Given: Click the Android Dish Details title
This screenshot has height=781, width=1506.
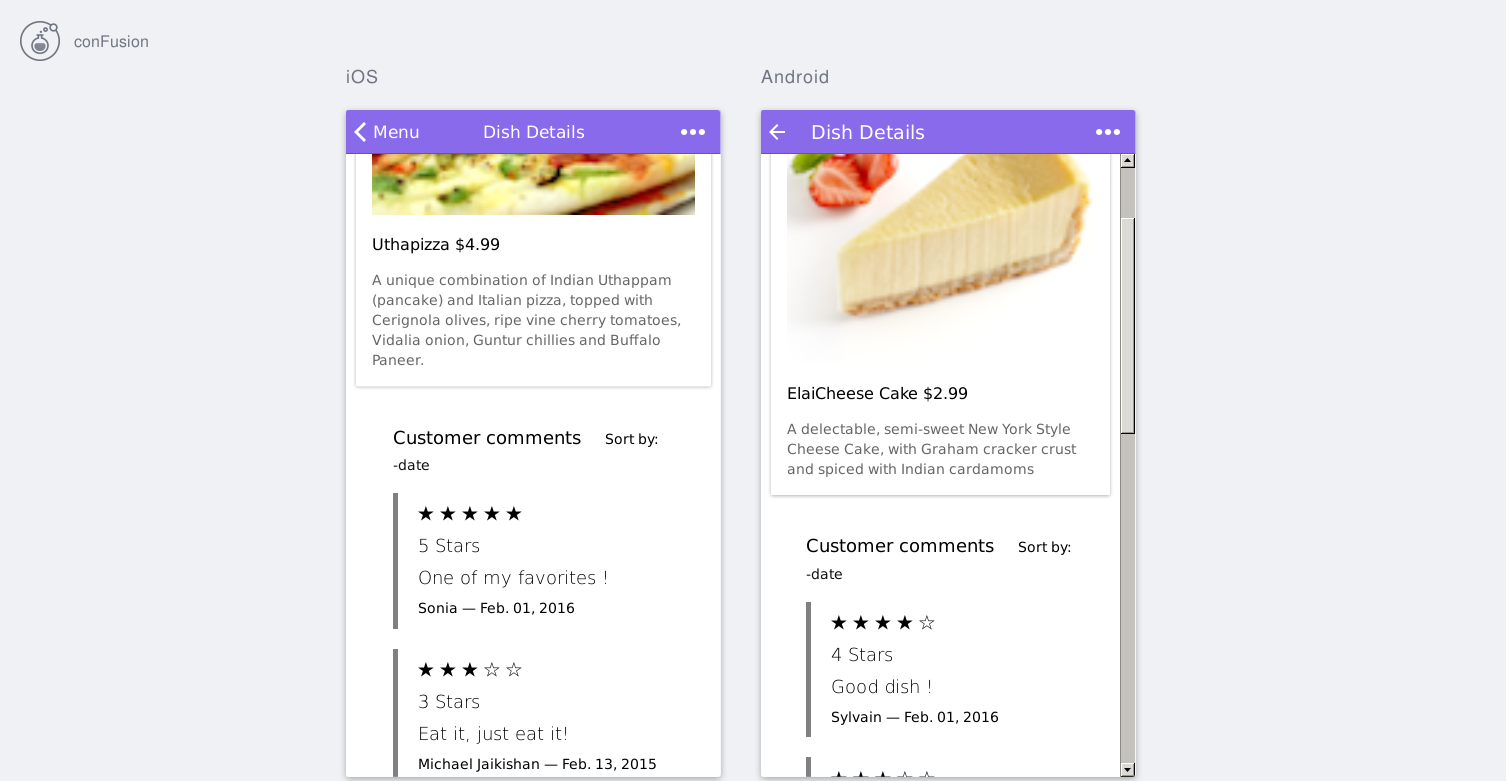Looking at the screenshot, I should [x=868, y=132].
